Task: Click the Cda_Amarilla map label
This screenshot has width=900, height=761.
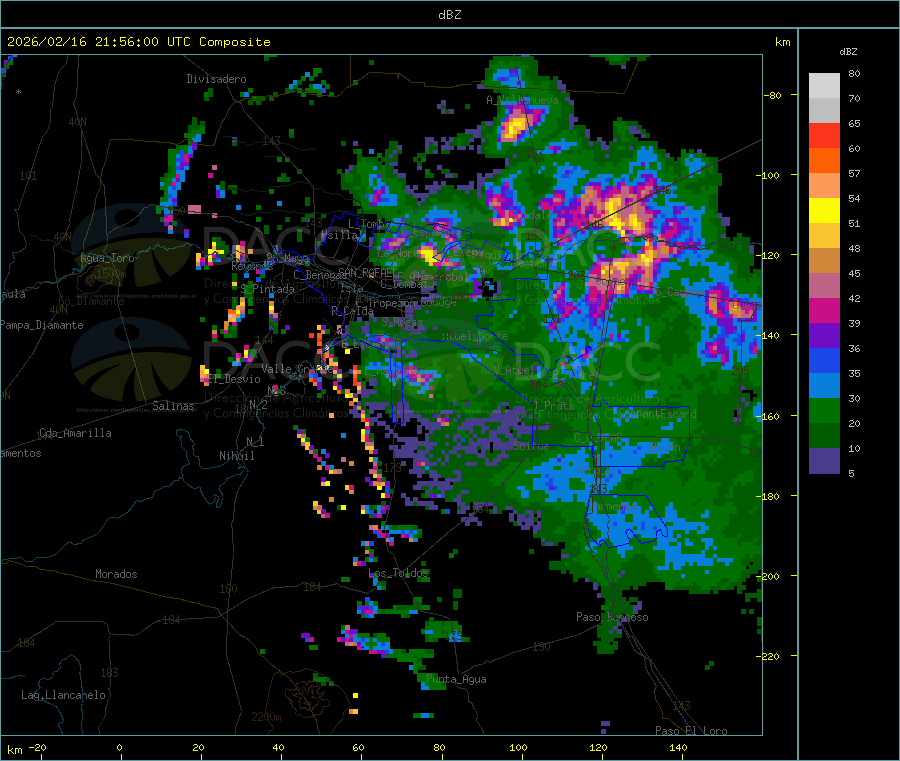Action: tap(75, 433)
